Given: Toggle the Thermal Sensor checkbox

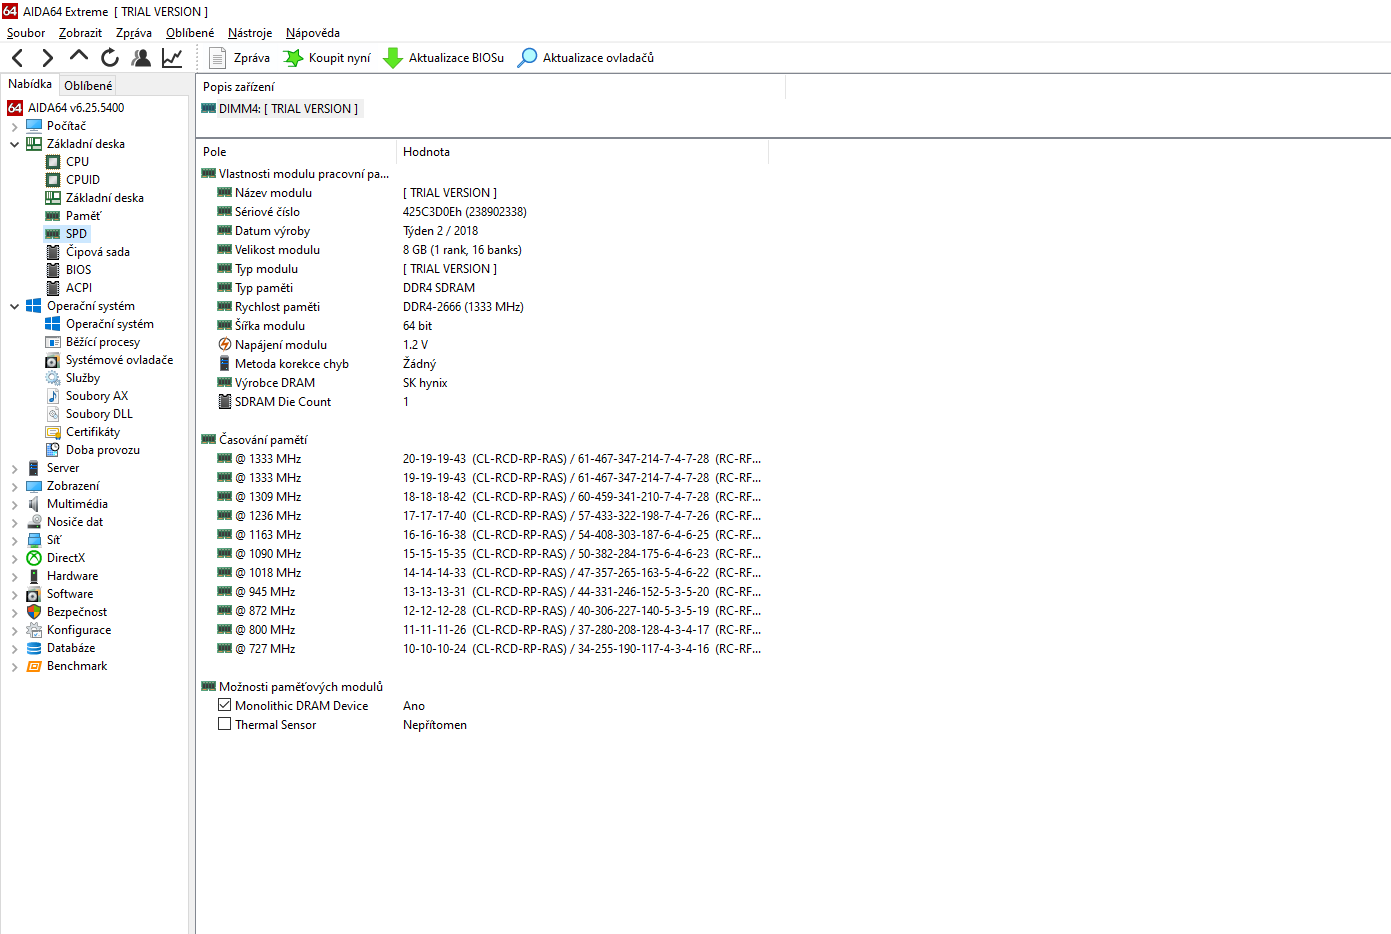Looking at the screenshot, I should coord(224,724).
